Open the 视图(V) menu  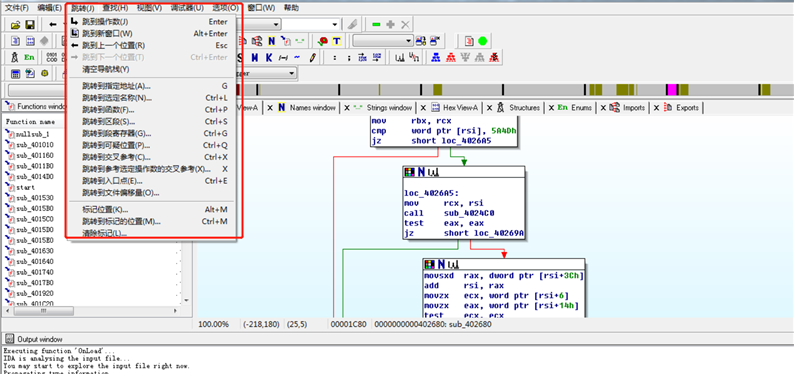(x=149, y=8)
